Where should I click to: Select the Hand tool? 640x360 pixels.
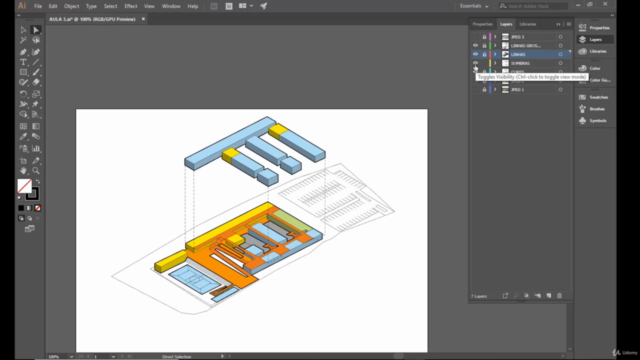[x=23, y=171]
